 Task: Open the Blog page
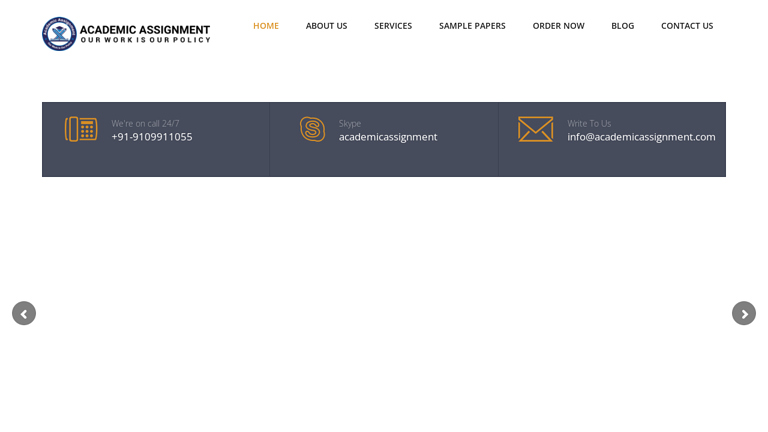[622, 26]
